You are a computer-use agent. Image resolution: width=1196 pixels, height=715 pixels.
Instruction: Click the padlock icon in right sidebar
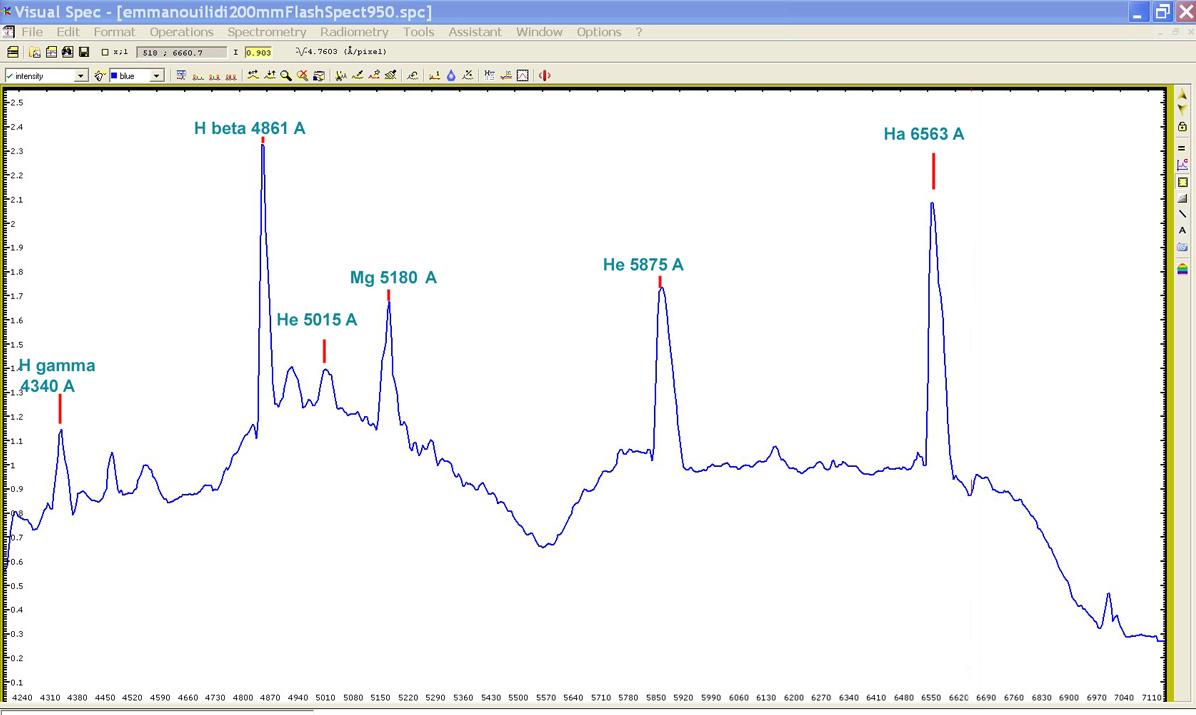[x=1182, y=127]
